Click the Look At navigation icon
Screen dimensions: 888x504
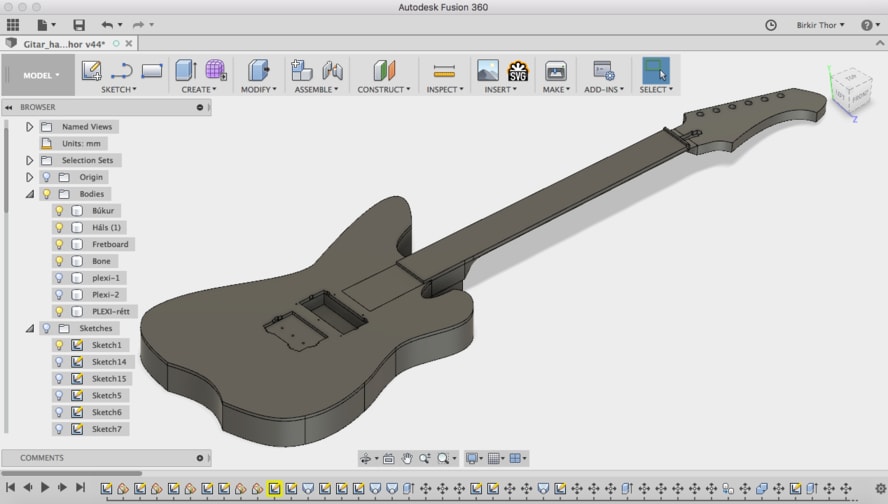[388, 458]
